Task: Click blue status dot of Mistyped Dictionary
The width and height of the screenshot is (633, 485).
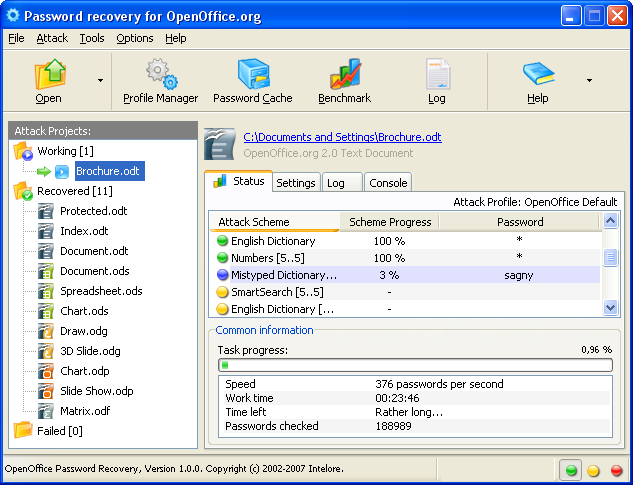Action: [222, 275]
